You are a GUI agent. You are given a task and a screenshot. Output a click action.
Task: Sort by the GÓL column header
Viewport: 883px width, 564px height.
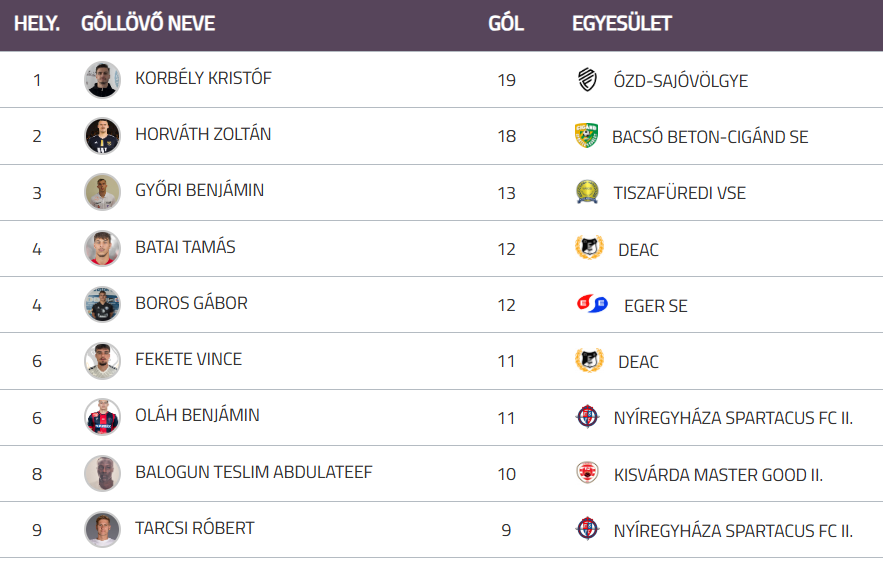click(506, 24)
